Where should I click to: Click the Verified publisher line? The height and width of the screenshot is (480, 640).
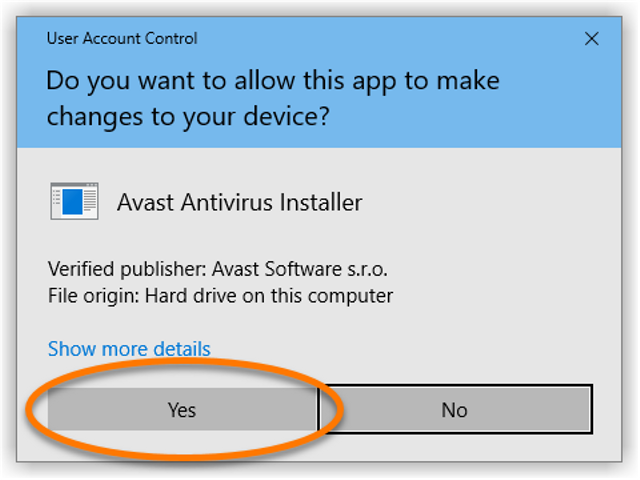point(218,269)
